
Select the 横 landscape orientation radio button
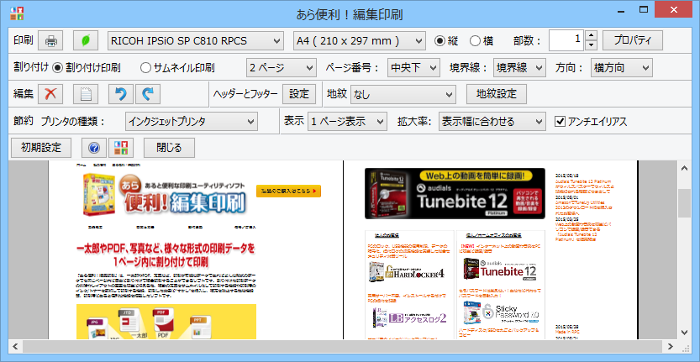pos(475,41)
